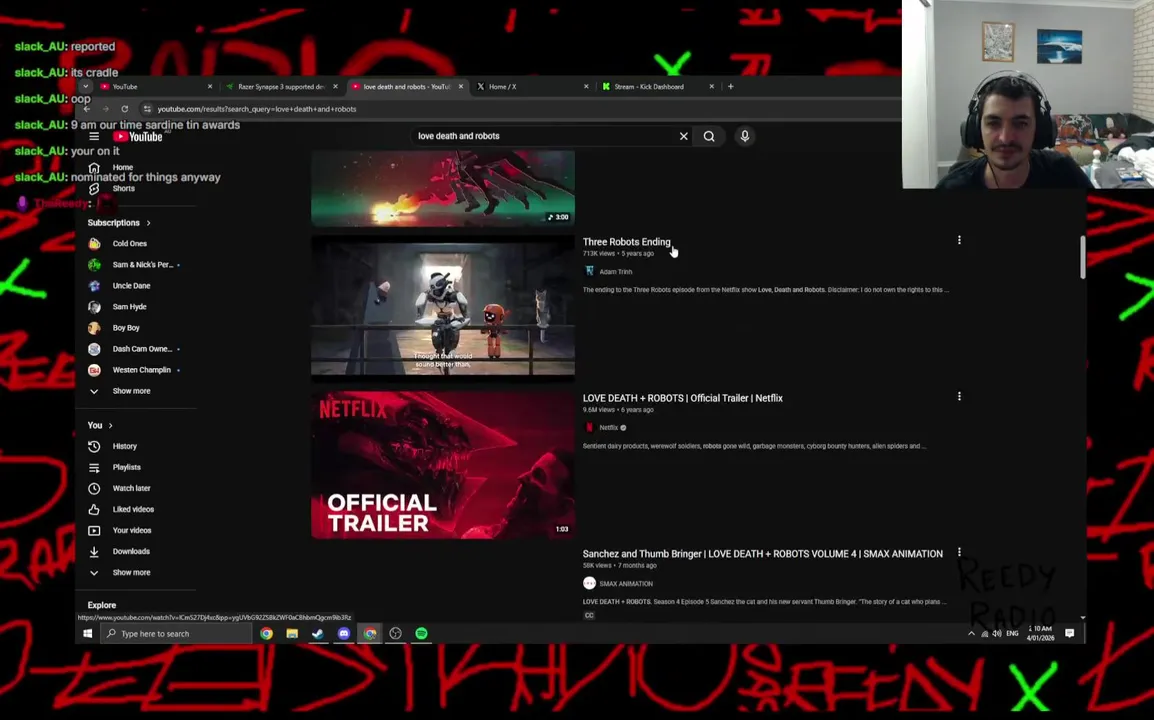
Task: Open Steam from the taskbar
Action: click(318, 633)
